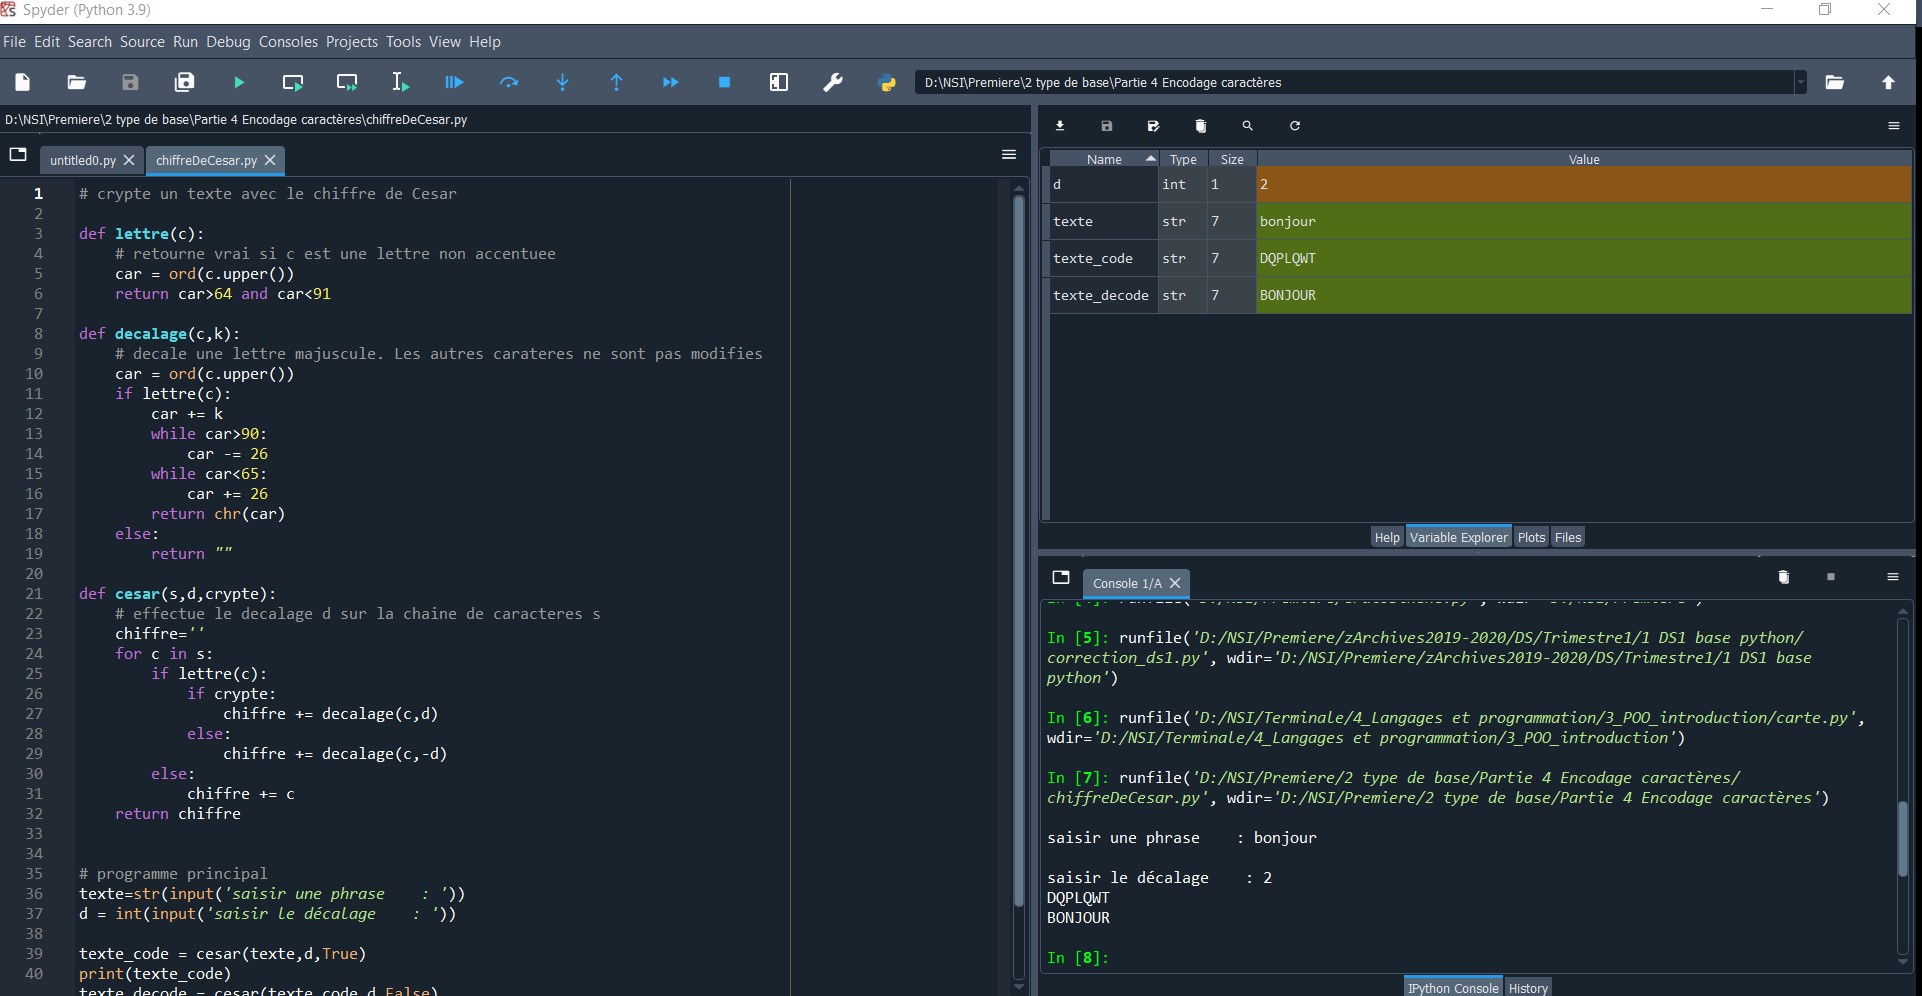Screen dimensions: 1922x996
Task: Switch to untitled0.py editor tab
Action: click(x=83, y=160)
